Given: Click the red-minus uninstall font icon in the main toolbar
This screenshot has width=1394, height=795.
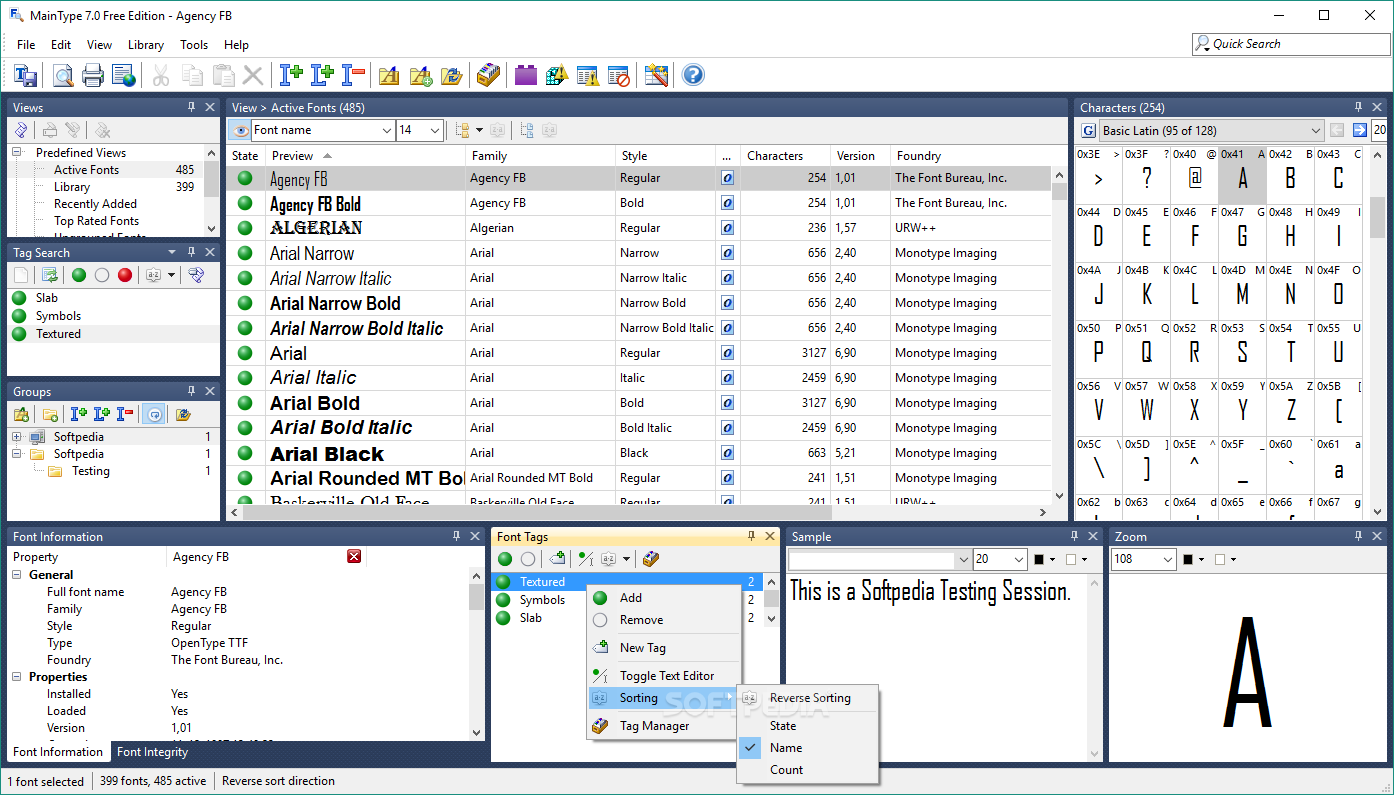Looking at the screenshot, I should 353,75.
